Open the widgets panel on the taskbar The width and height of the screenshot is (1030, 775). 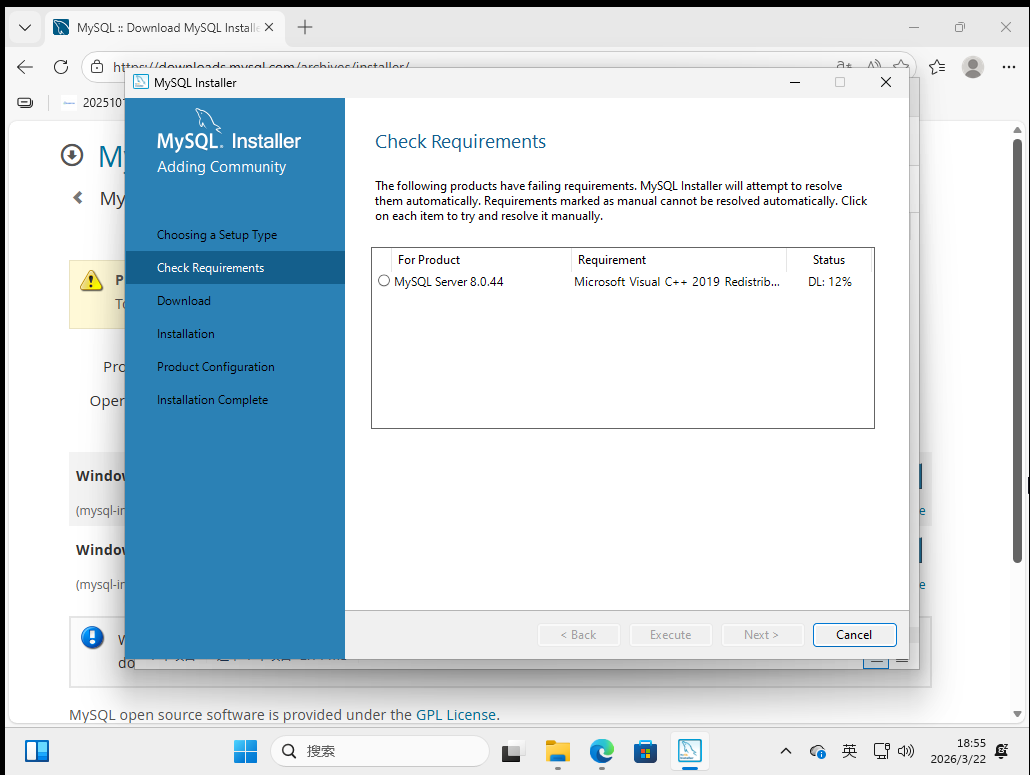[37, 751]
